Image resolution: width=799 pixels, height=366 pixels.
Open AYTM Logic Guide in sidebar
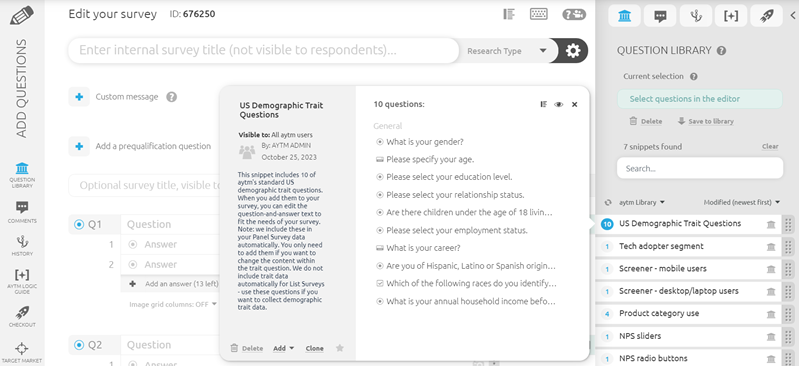tap(22, 280)
